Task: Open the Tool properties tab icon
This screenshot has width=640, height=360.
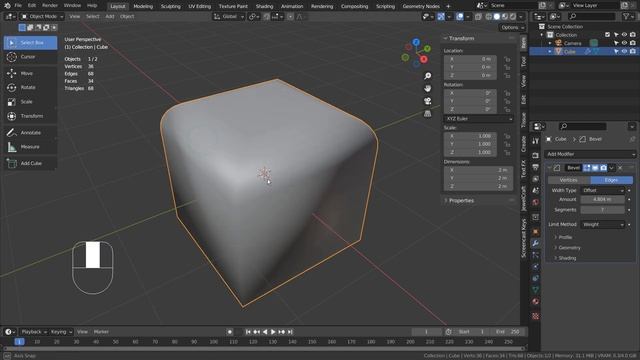Action: [x=536, y=141]
